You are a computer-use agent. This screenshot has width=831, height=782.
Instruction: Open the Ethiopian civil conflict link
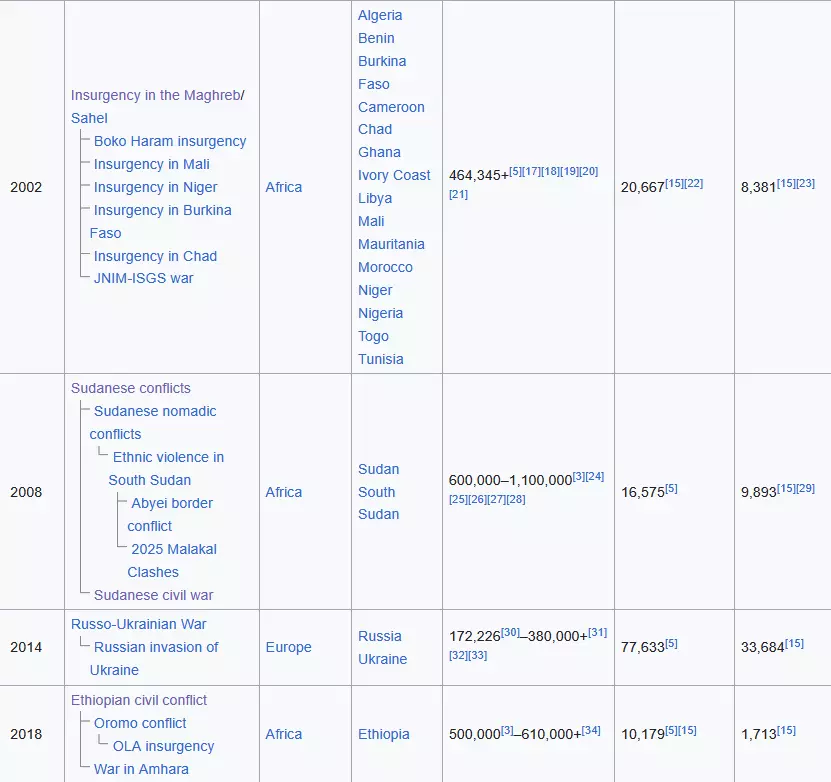[x=139, y=700]
